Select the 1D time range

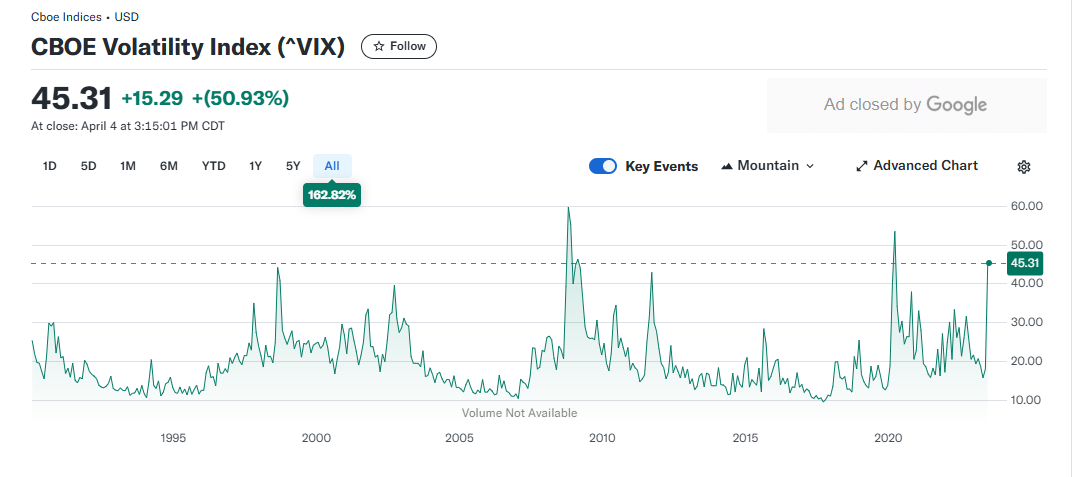pos(49,166)
